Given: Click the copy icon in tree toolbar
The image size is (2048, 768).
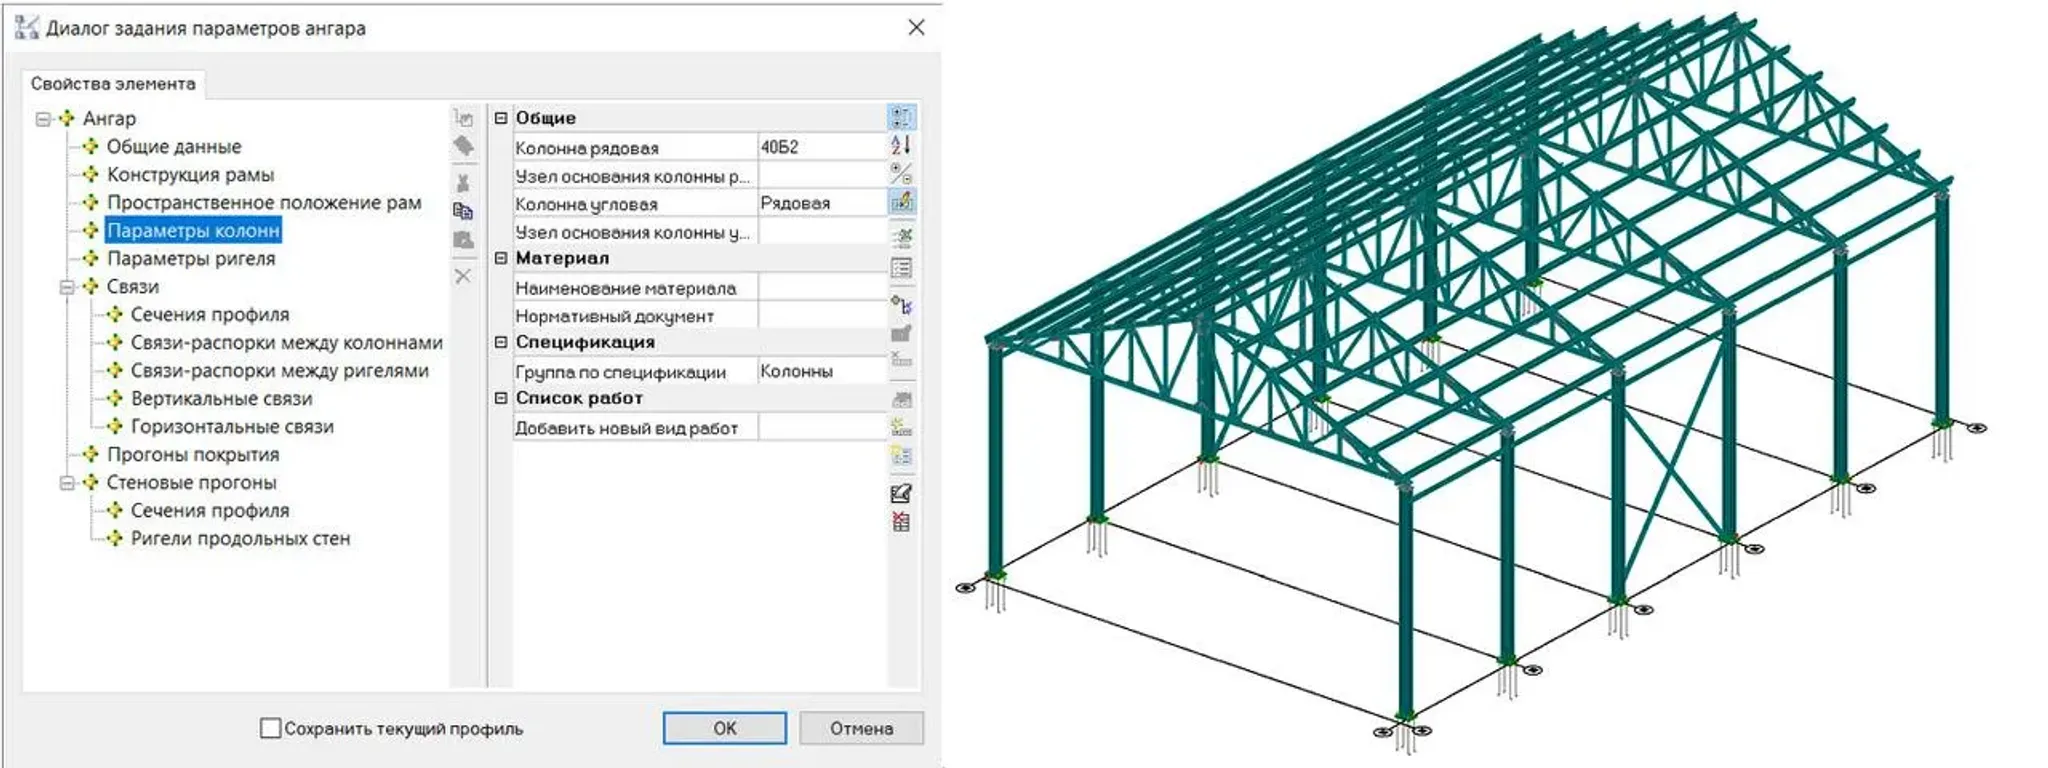Looking at the screenshot, I should point(463,211).
